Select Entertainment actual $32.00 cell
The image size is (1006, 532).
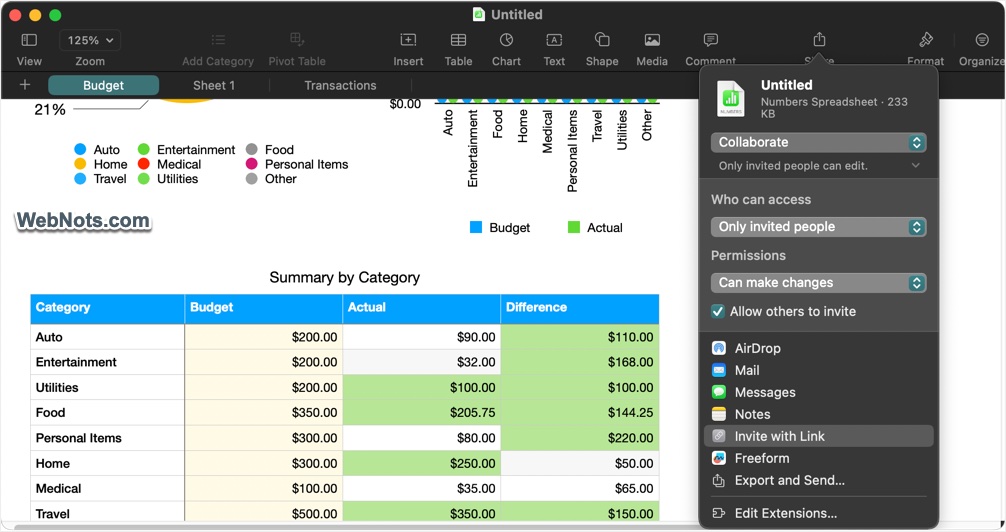[422, 362]
